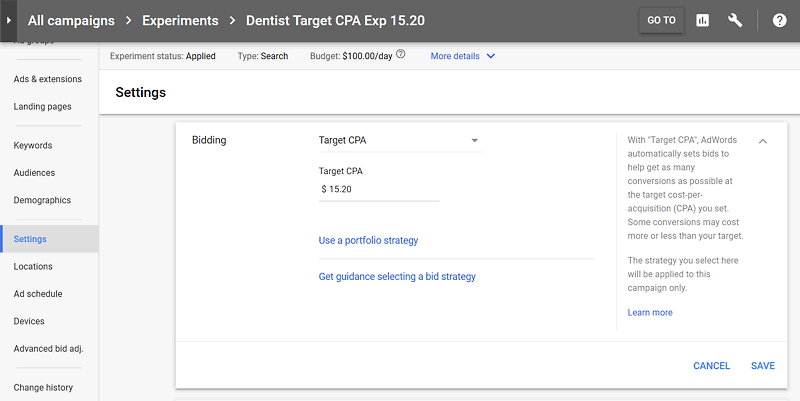The width and height of the screenshot is (800, 401).
Task: Click budget help info icon
Action: point(401,56)
